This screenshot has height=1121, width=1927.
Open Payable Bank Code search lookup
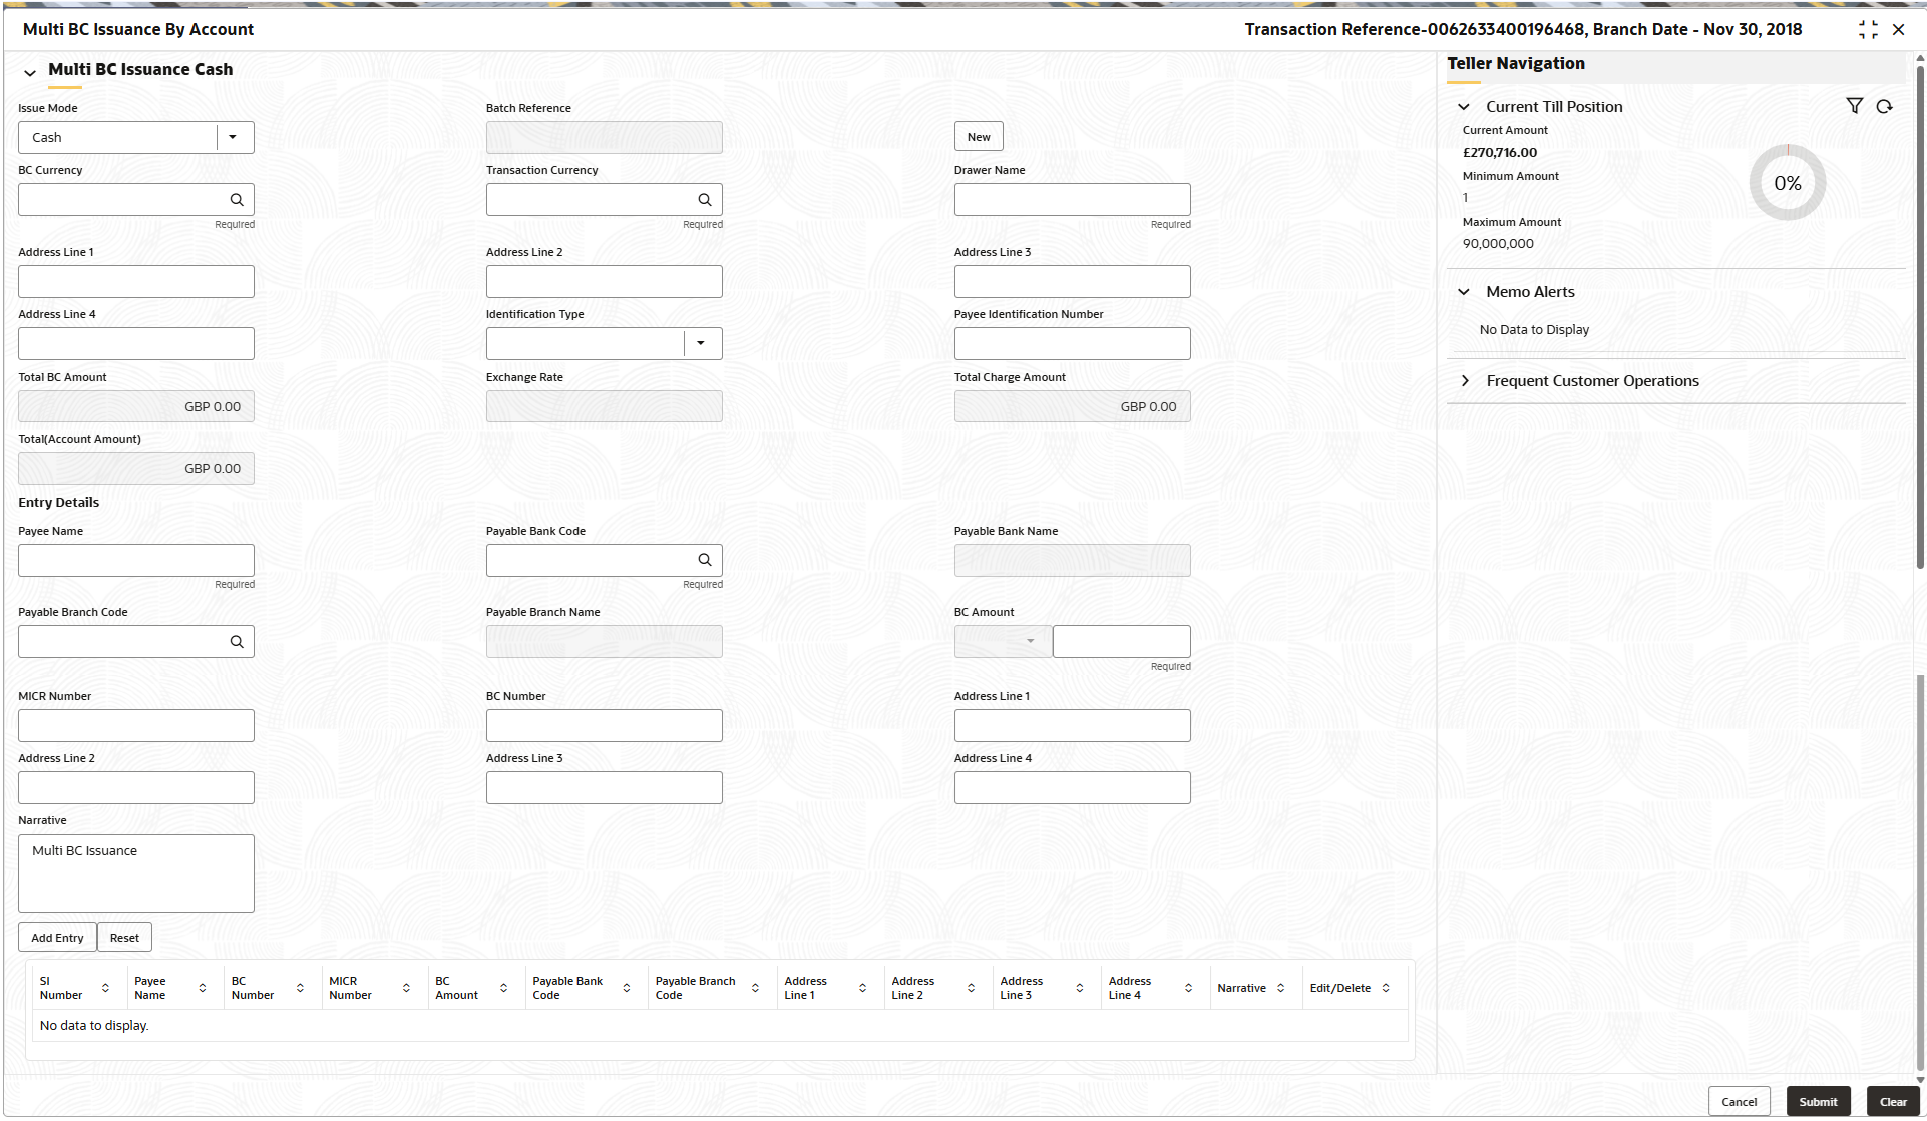[x=705, y=560]
